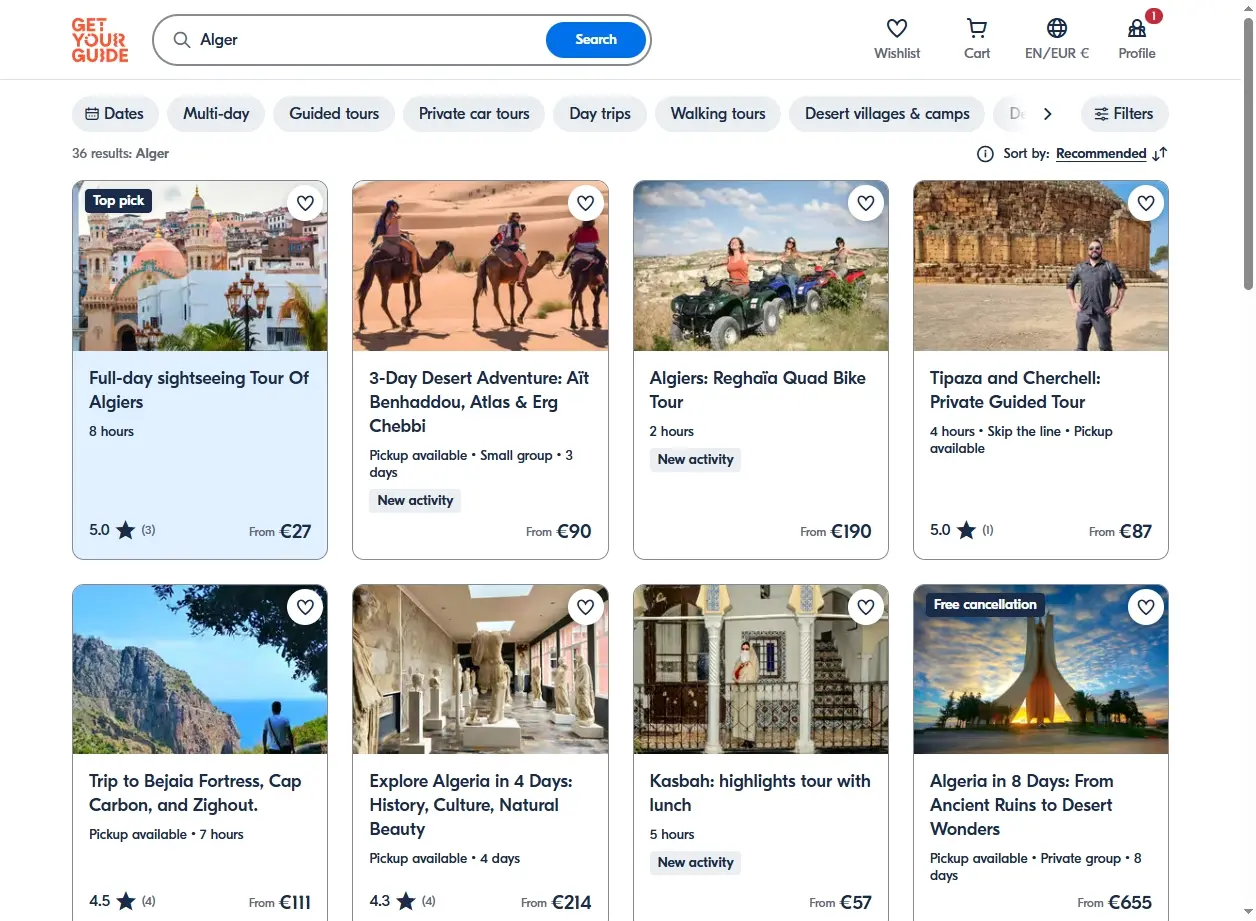Screen dimensions: 1256x921
Task: Click the From €190 price
Action: click(x=836, y=531)
